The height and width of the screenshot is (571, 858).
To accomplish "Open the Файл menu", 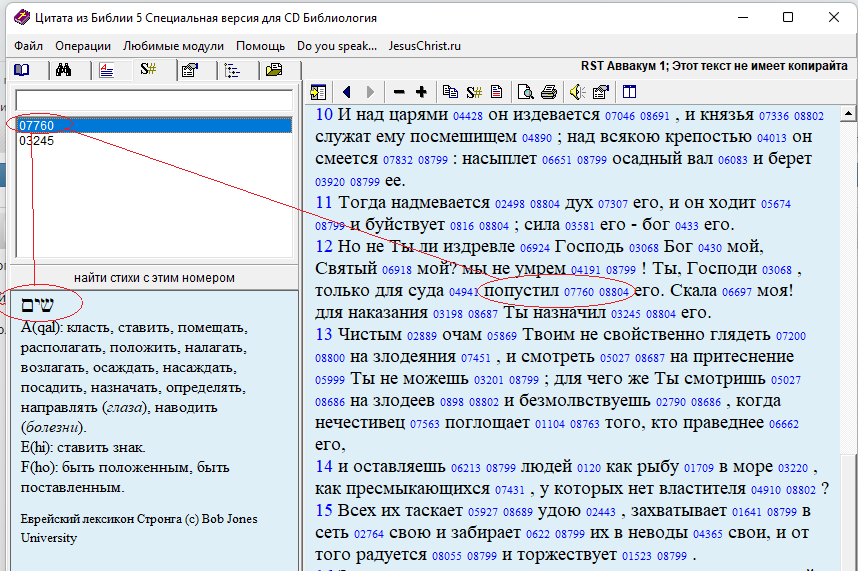I will pos(29,46).
